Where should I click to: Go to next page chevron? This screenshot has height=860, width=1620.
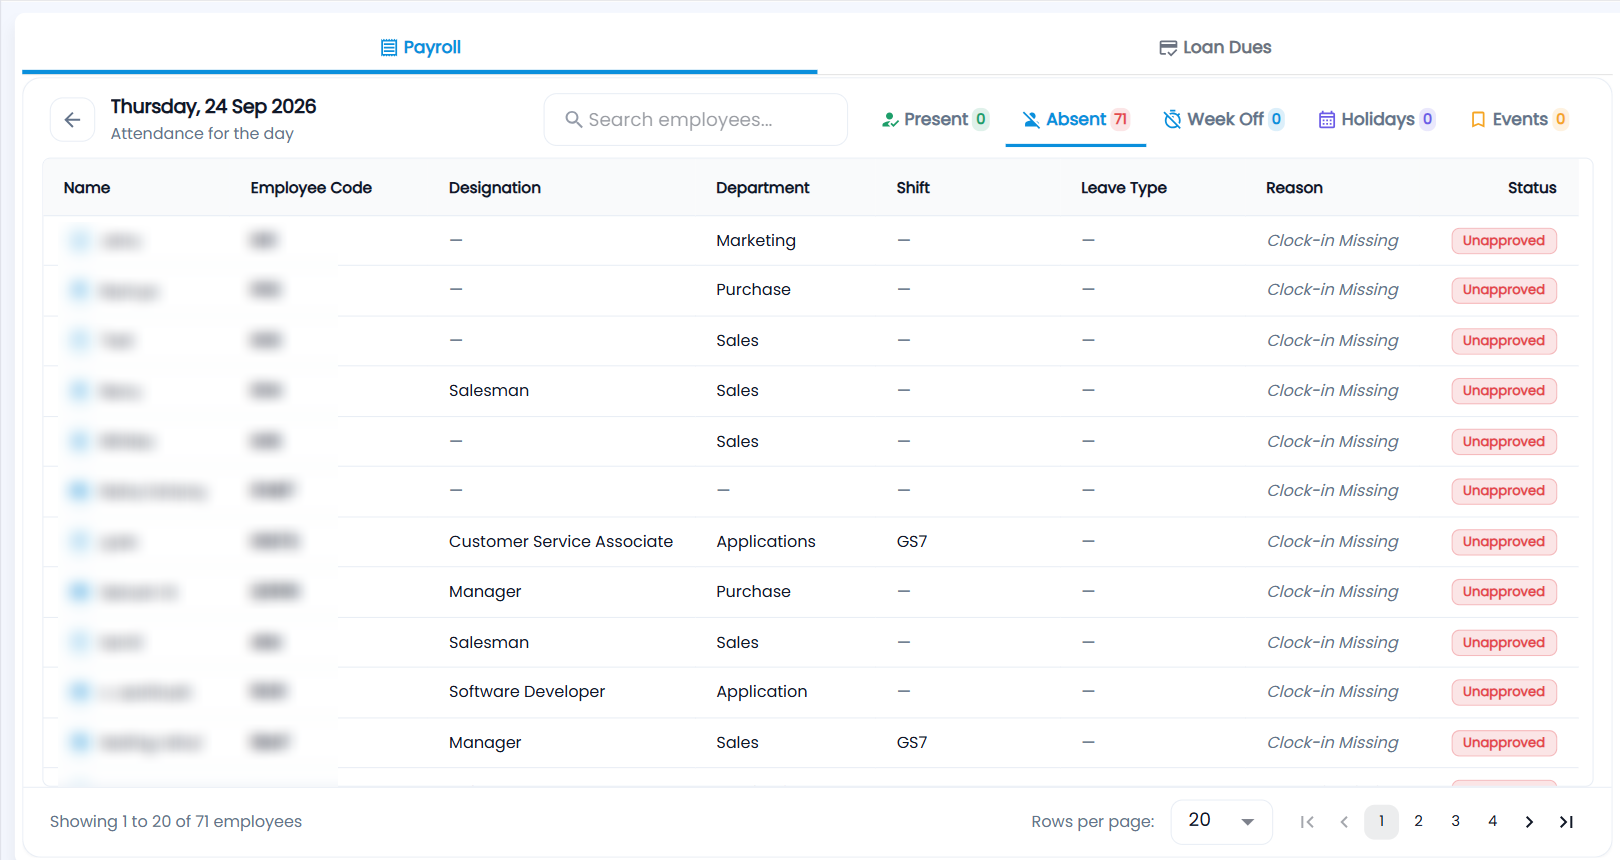[x=1529, y=822]
